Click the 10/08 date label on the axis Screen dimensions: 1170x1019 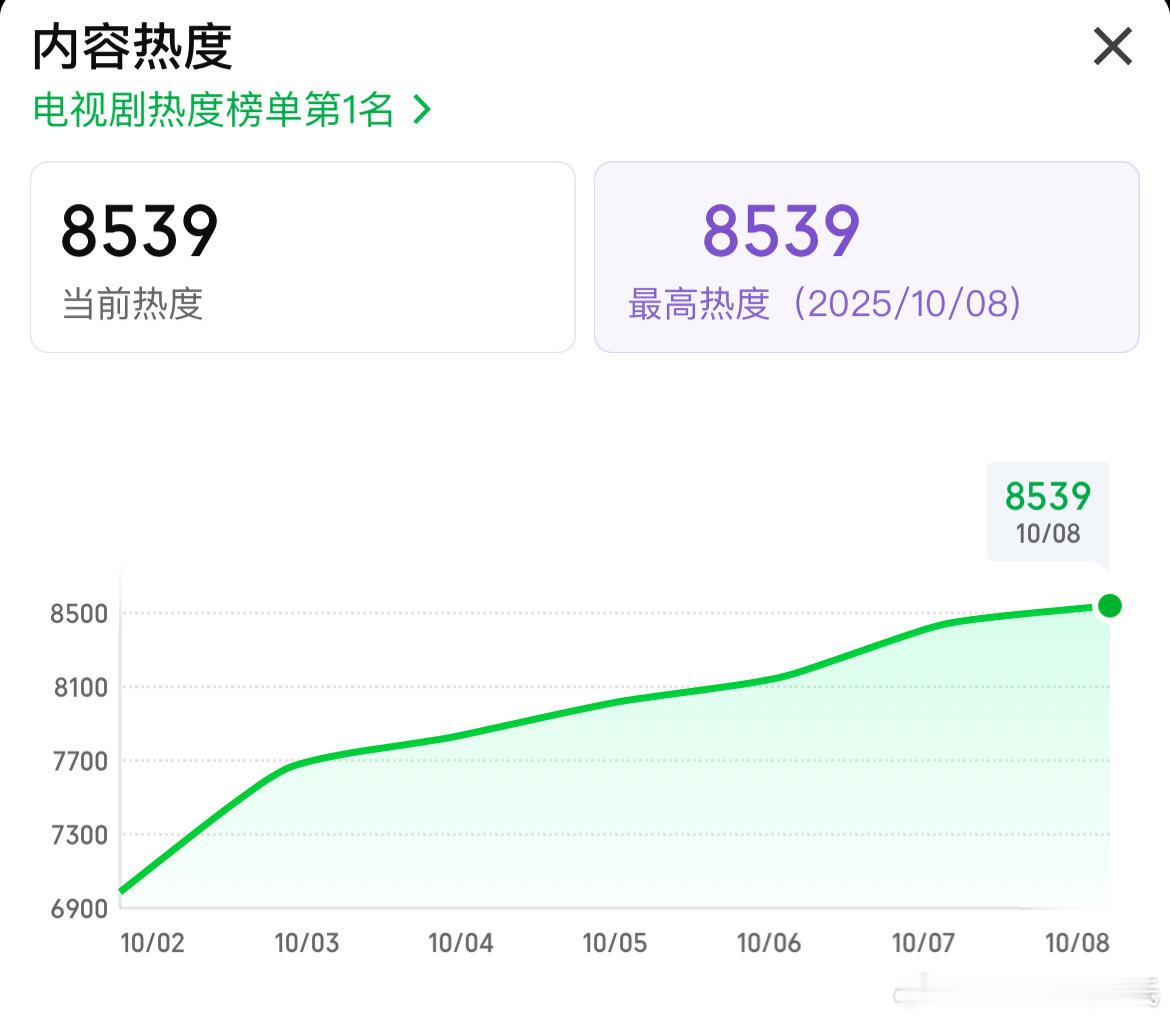click(1077, 943)
